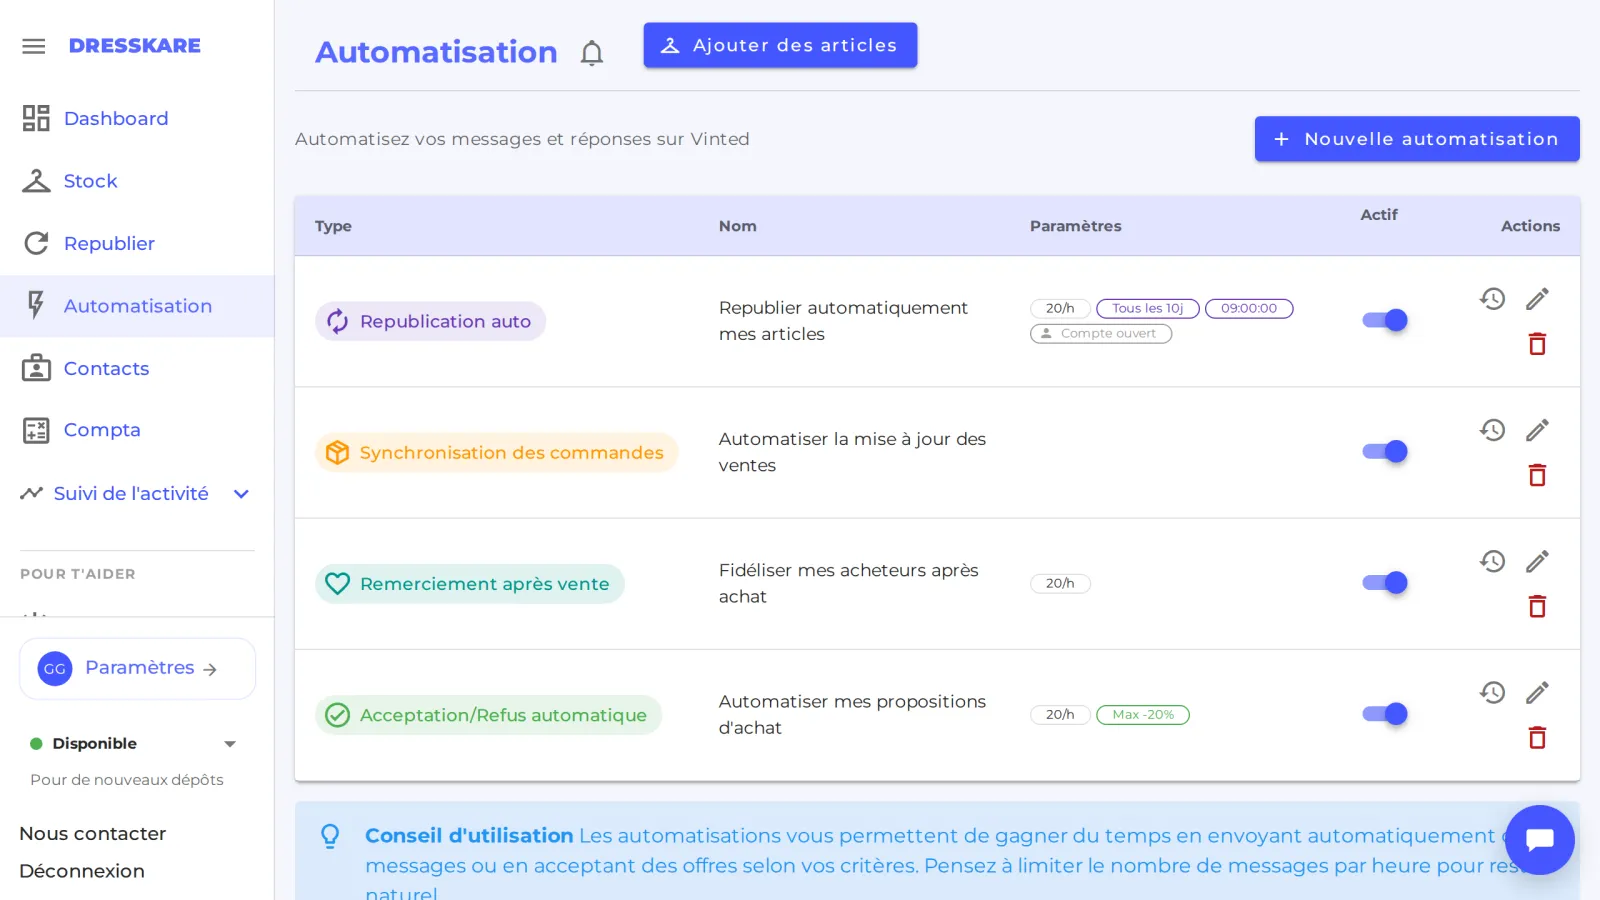Click the Nous contacter link
This screenshot has width=1600, height=900.
[x=93, y=833]
